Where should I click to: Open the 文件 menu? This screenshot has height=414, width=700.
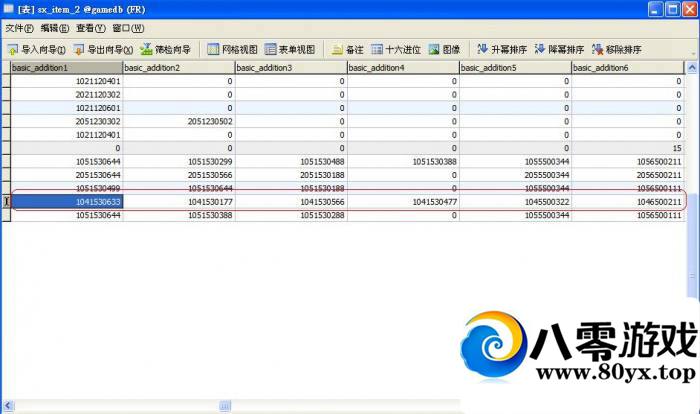19,28
